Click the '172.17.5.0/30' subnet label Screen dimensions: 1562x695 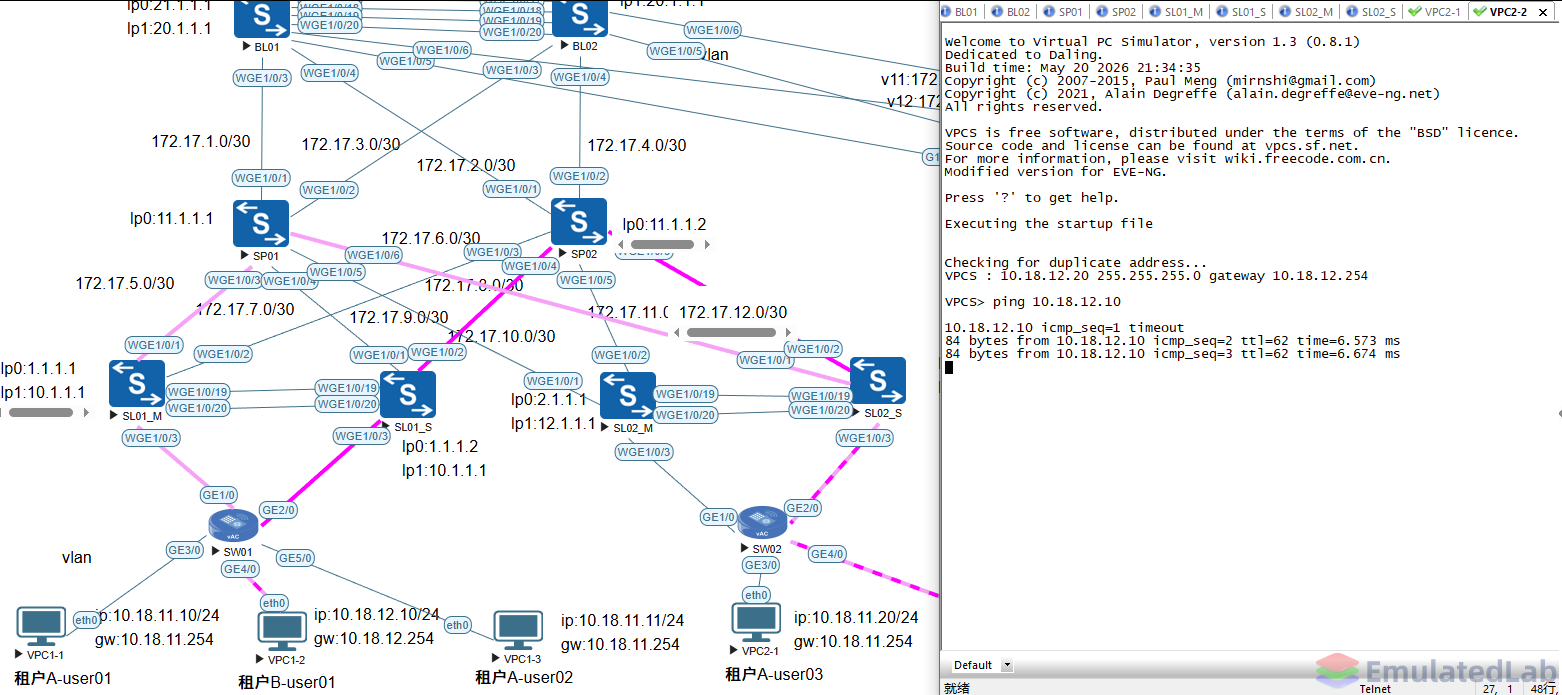125,283
